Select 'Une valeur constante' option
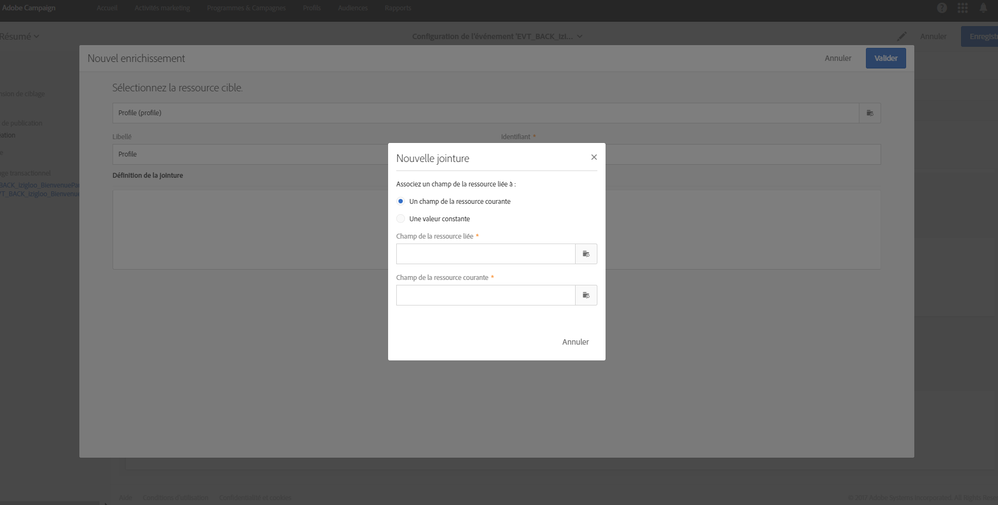This screenshot has height=505, width=998. coord(401,218)
